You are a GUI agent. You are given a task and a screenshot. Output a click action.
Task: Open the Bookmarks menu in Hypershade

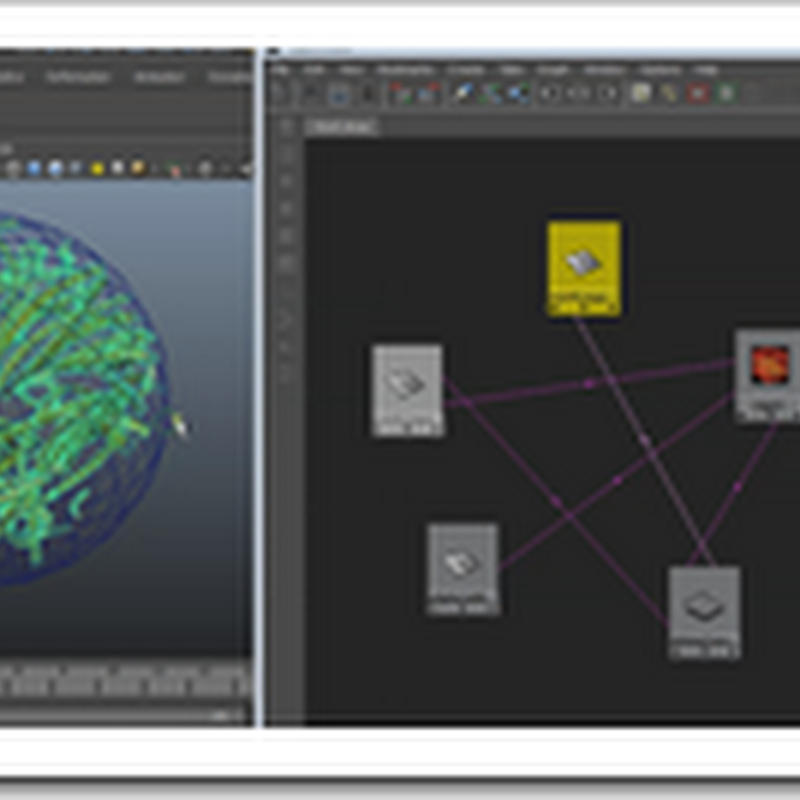[406, 70]
